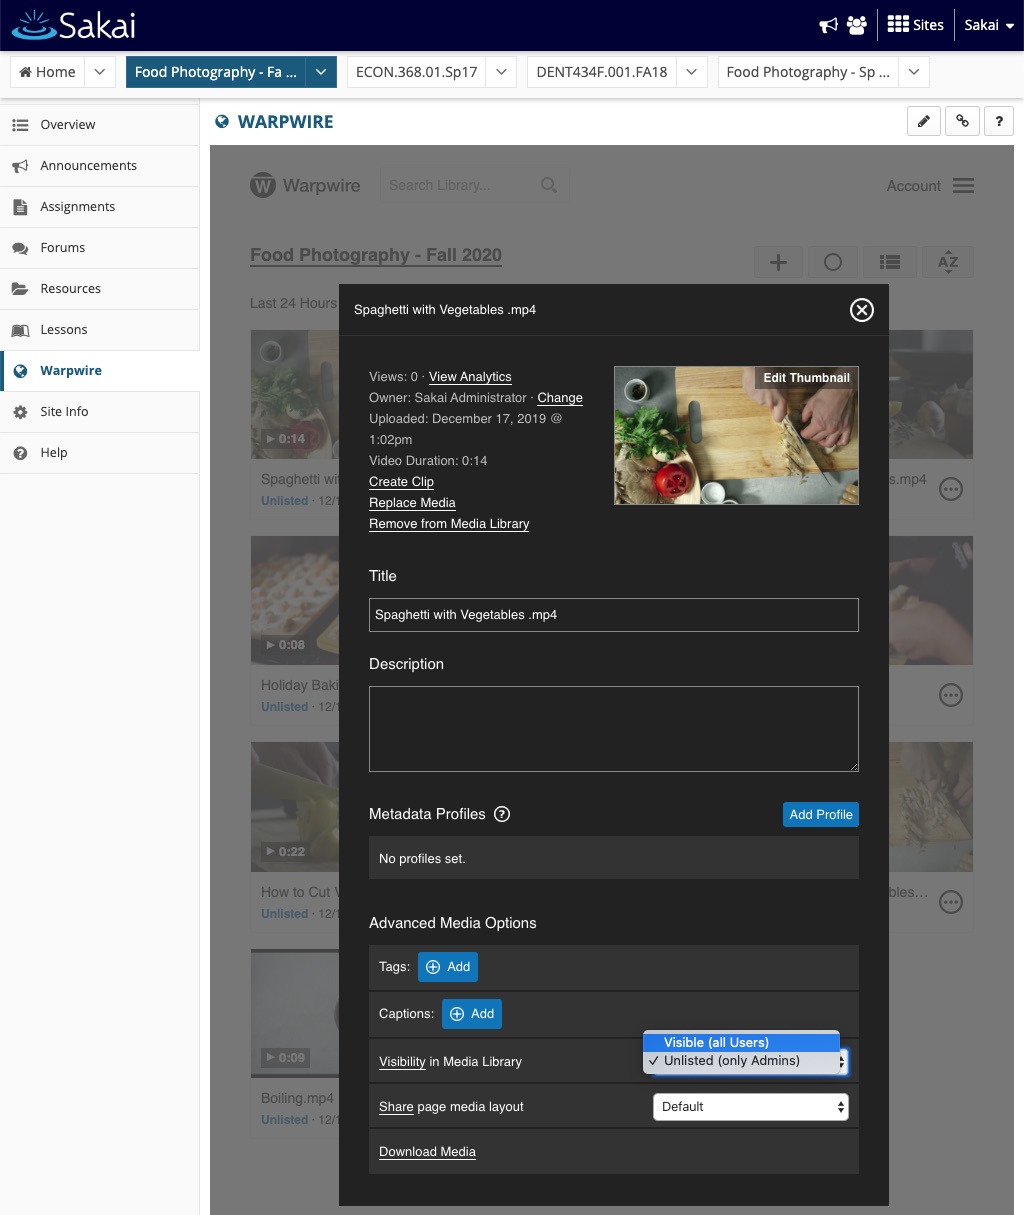Click the Download Media link
This screenshot has height=1215, width=1024.
[427, 1152]
